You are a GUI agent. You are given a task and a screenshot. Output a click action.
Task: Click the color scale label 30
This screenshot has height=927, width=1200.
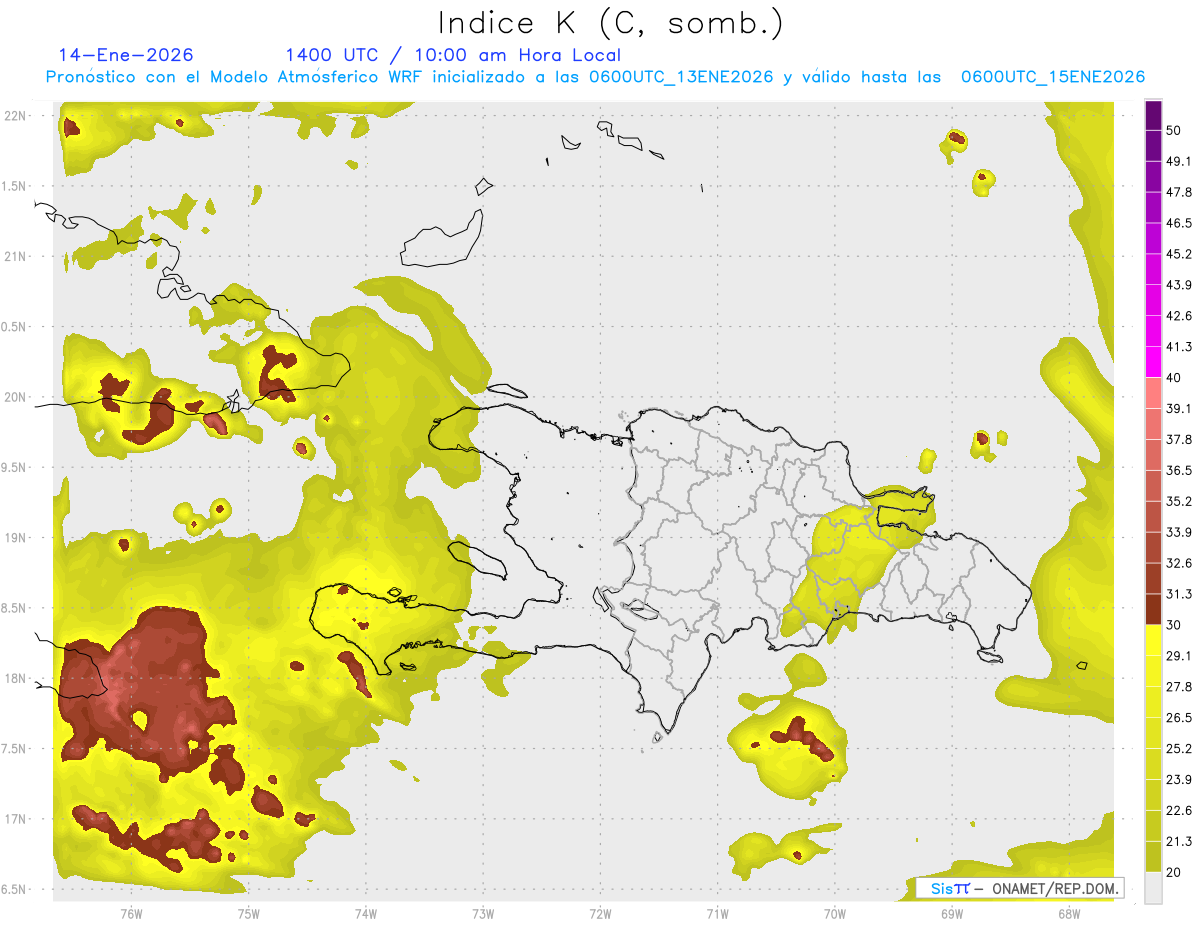[1174, 625]
